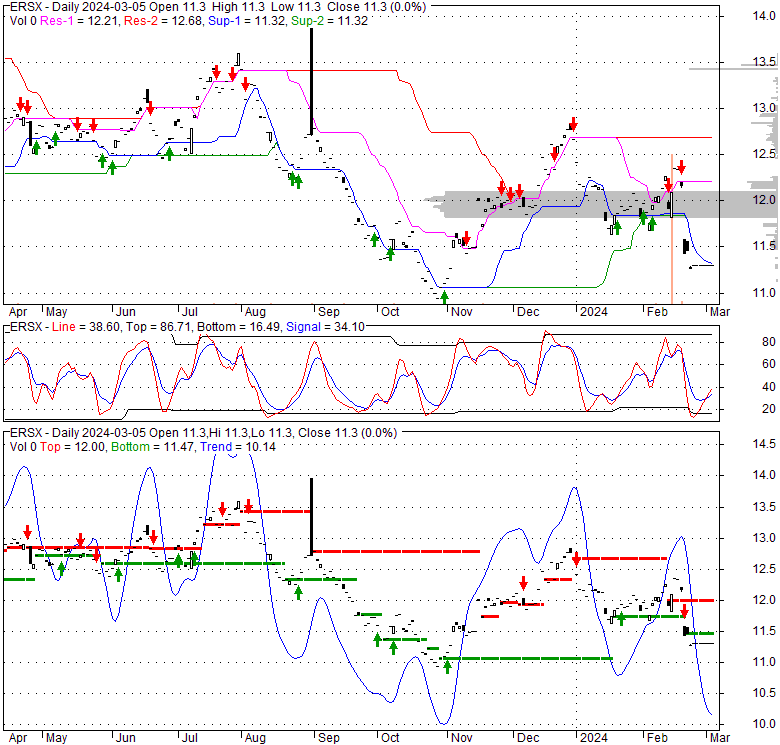Click the first red arrow in April in the bottom chart
Viewport: 780px width, 745px height.
[x=28, y=533]
